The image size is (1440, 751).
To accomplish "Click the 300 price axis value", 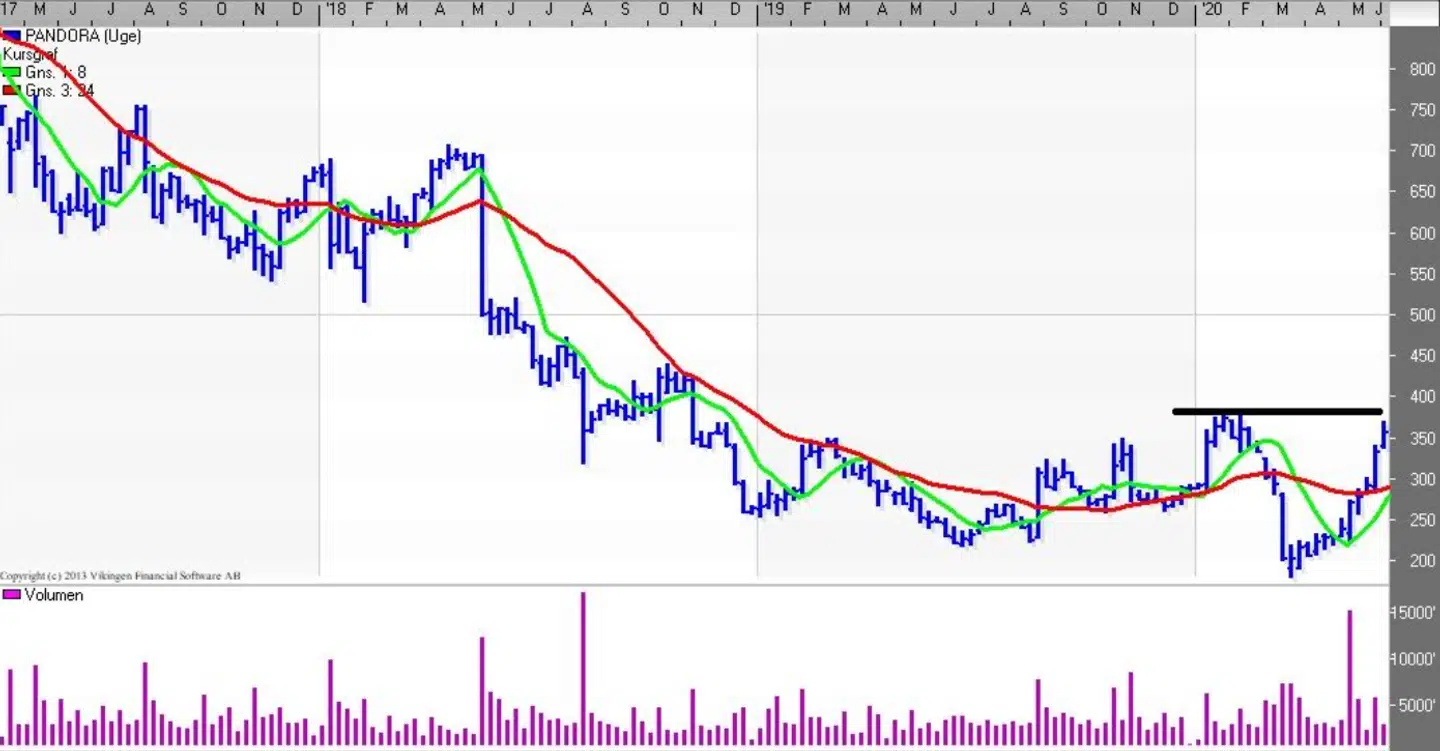I will click(x=1422, y=479).
